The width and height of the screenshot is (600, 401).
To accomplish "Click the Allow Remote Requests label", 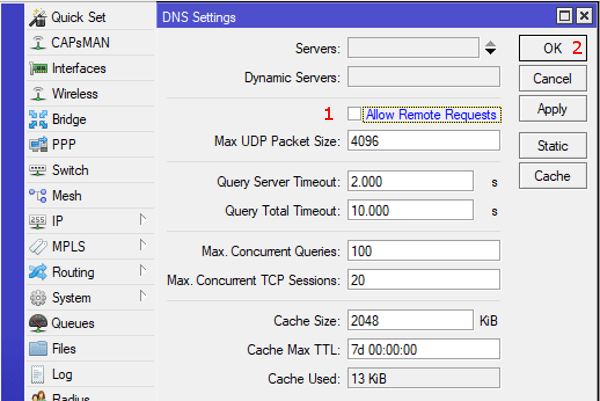I will click(x=432, y=115).
